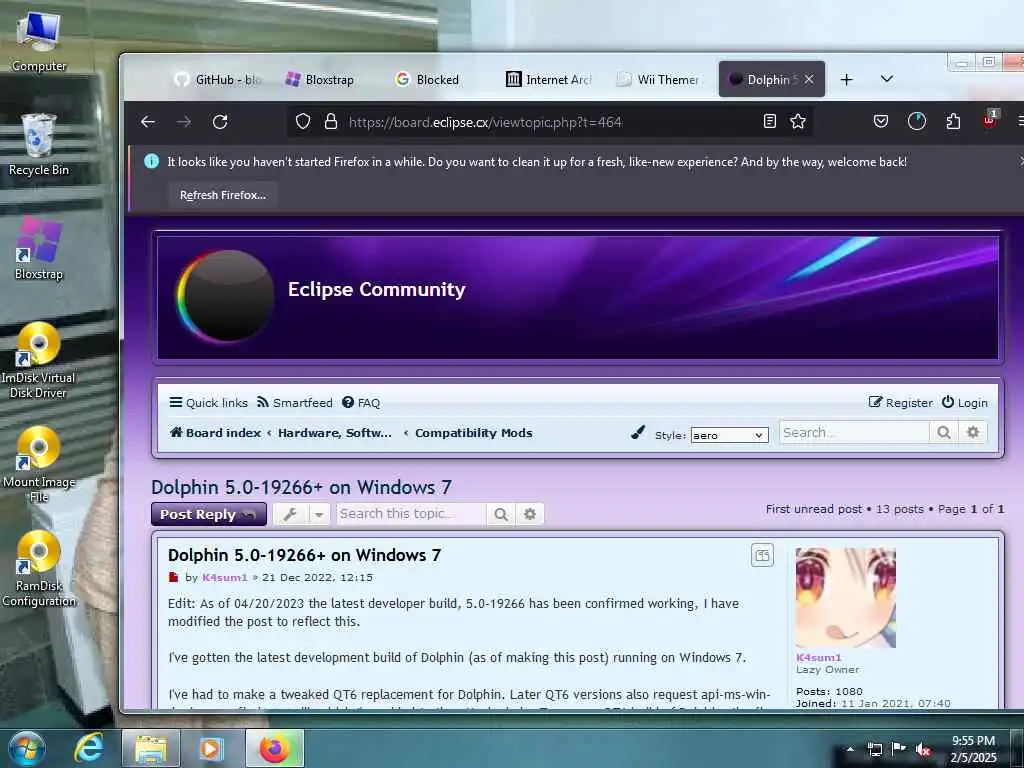Click the topic title Dolphin 5.0-19266+ heading

point(301,487)
